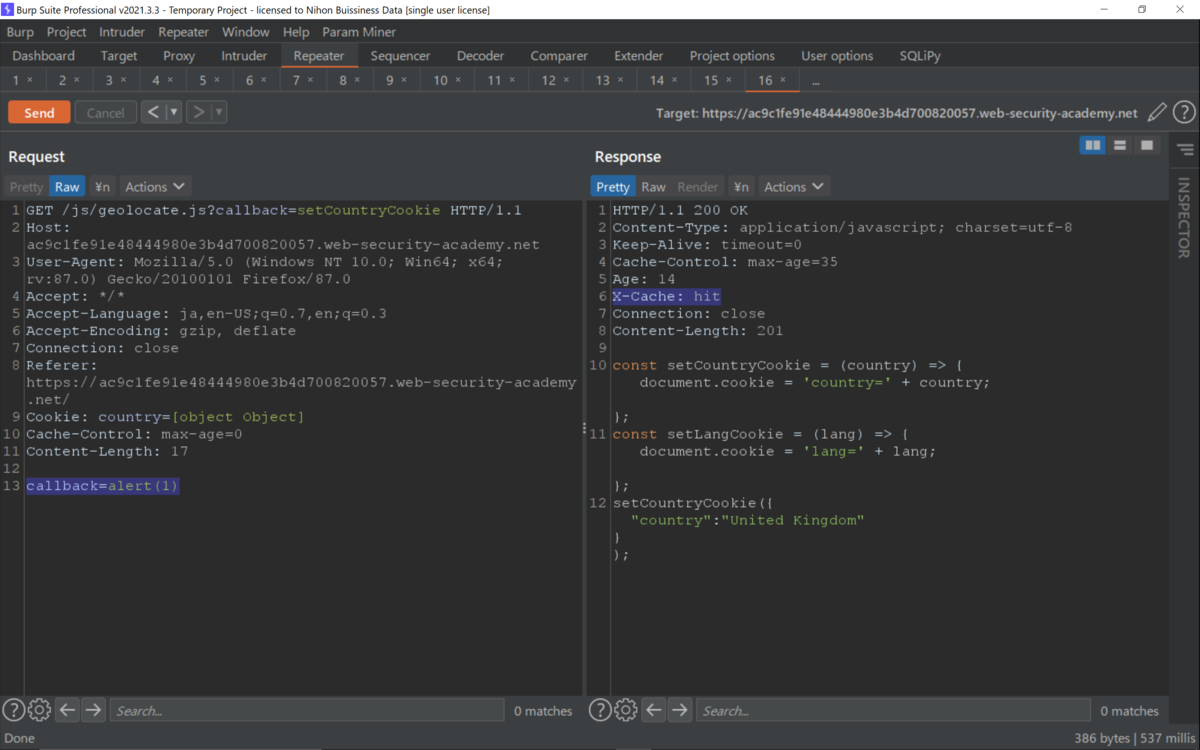
Task: Switch to the Decoder tab
Action: 480,56
